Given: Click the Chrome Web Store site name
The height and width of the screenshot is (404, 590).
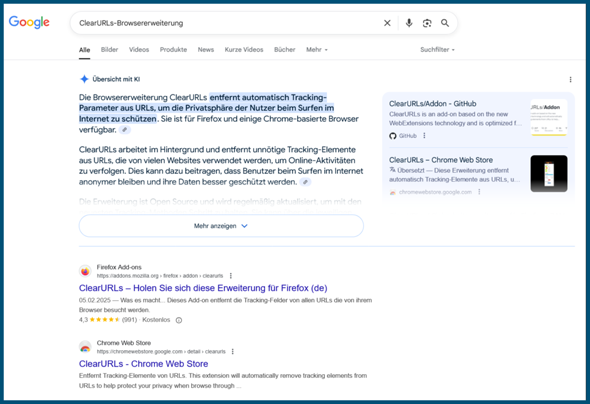Looking at the screenshot, I should 124,343.
